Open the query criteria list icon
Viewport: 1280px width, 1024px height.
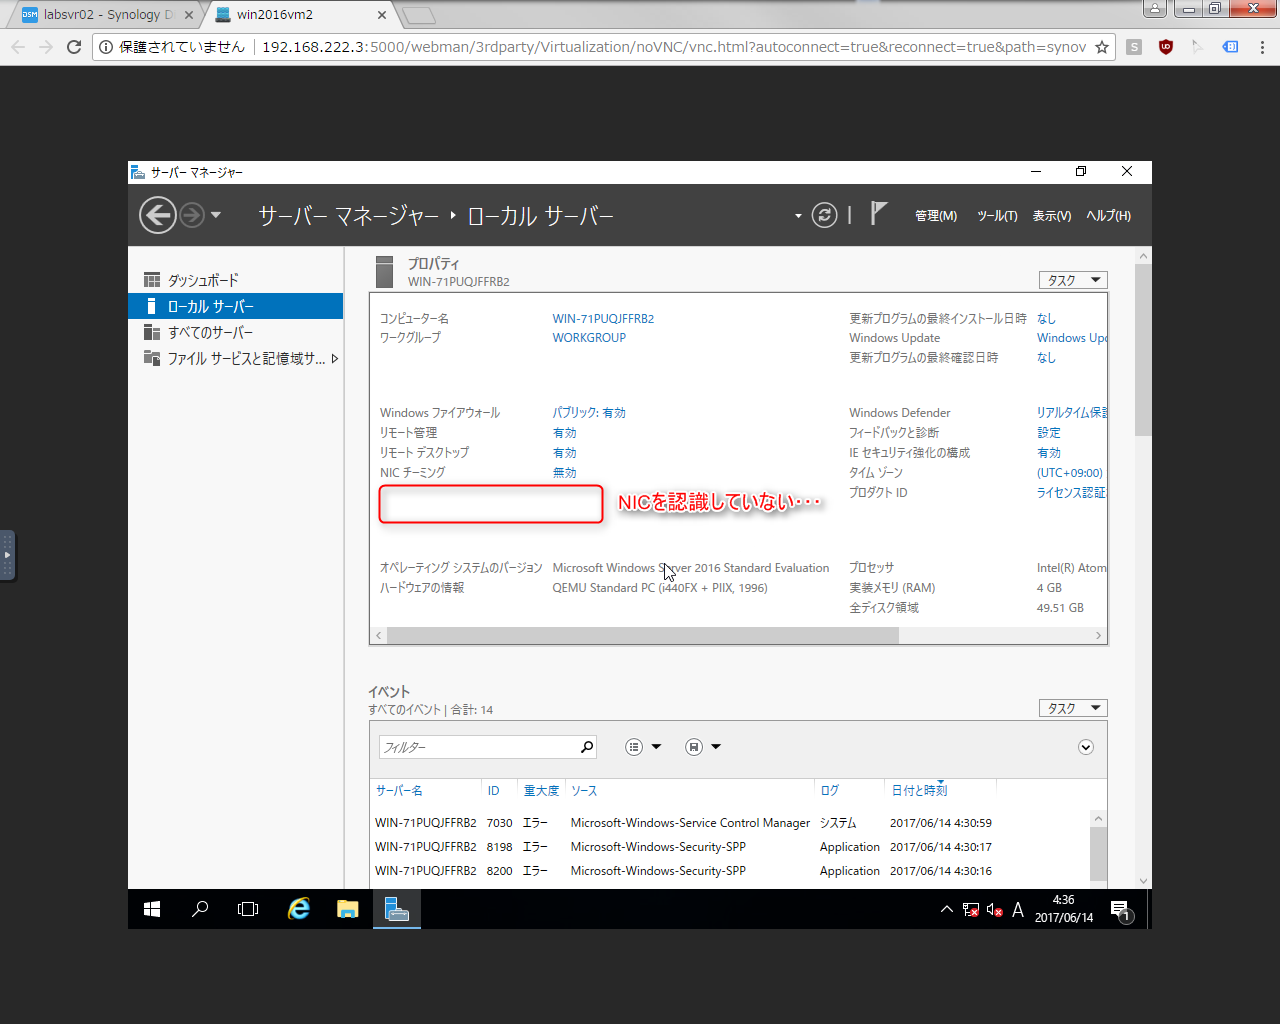(634, 747)
